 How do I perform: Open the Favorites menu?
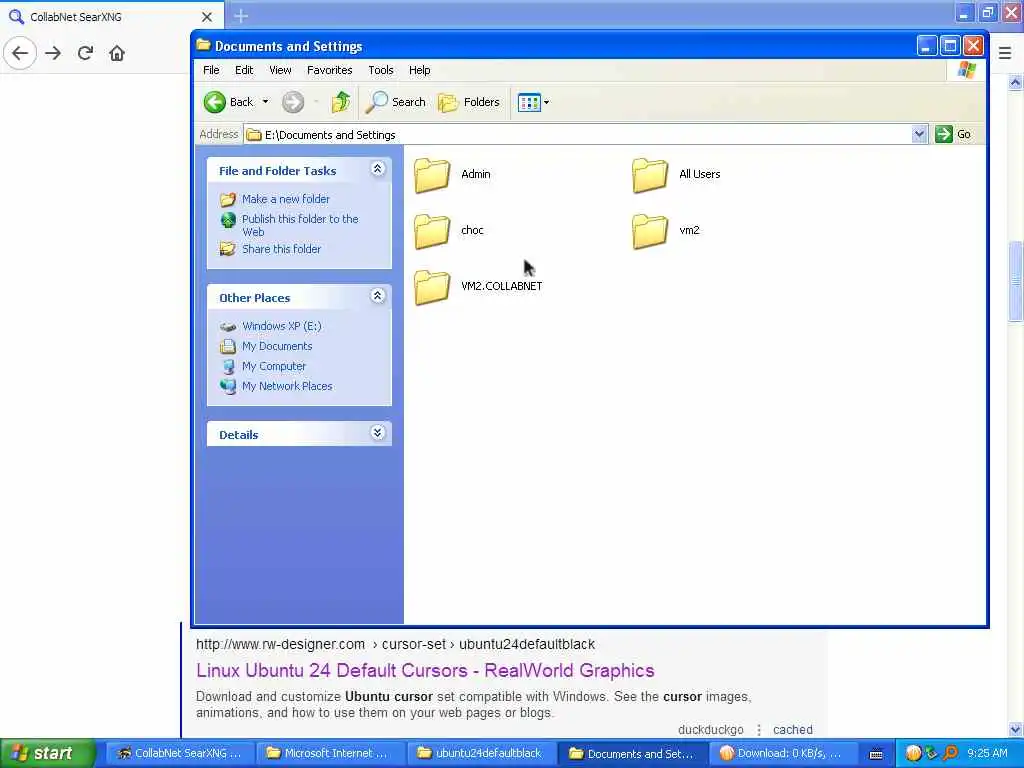tap(329, 70)
